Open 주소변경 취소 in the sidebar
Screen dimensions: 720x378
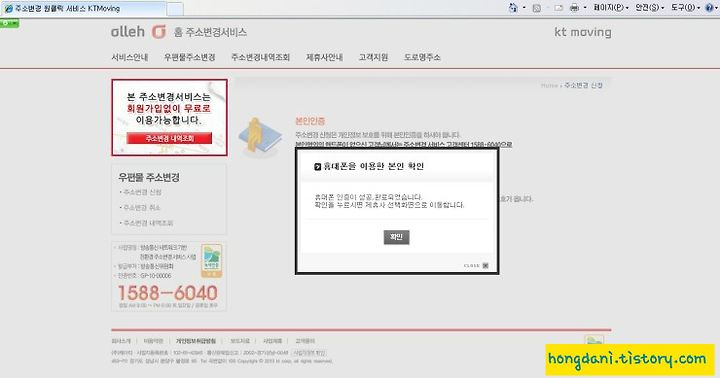[141, 208]
